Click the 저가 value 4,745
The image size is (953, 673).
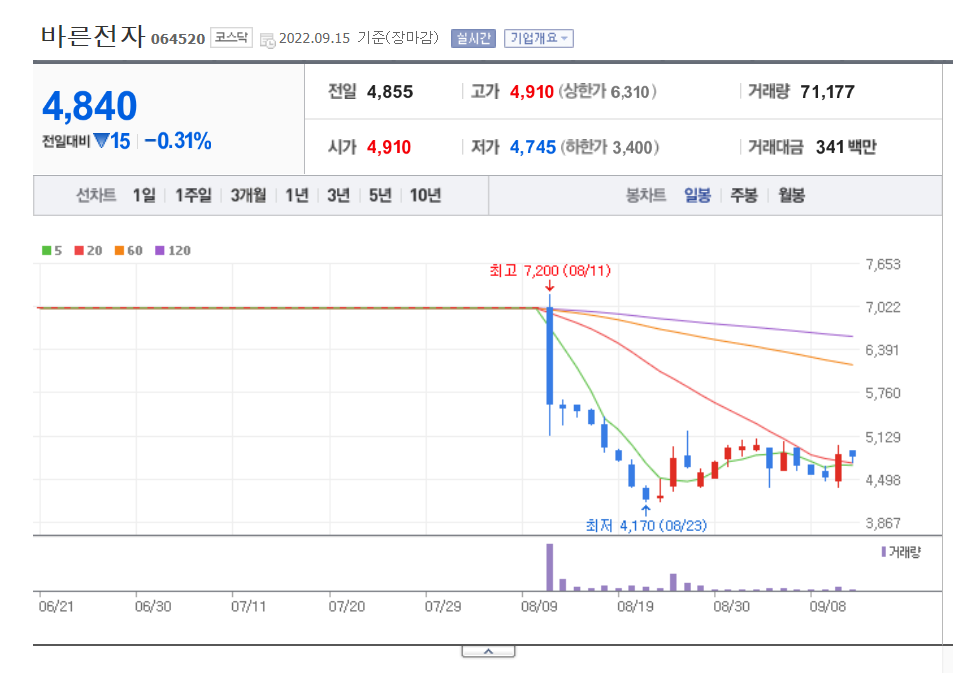(533, 147)
